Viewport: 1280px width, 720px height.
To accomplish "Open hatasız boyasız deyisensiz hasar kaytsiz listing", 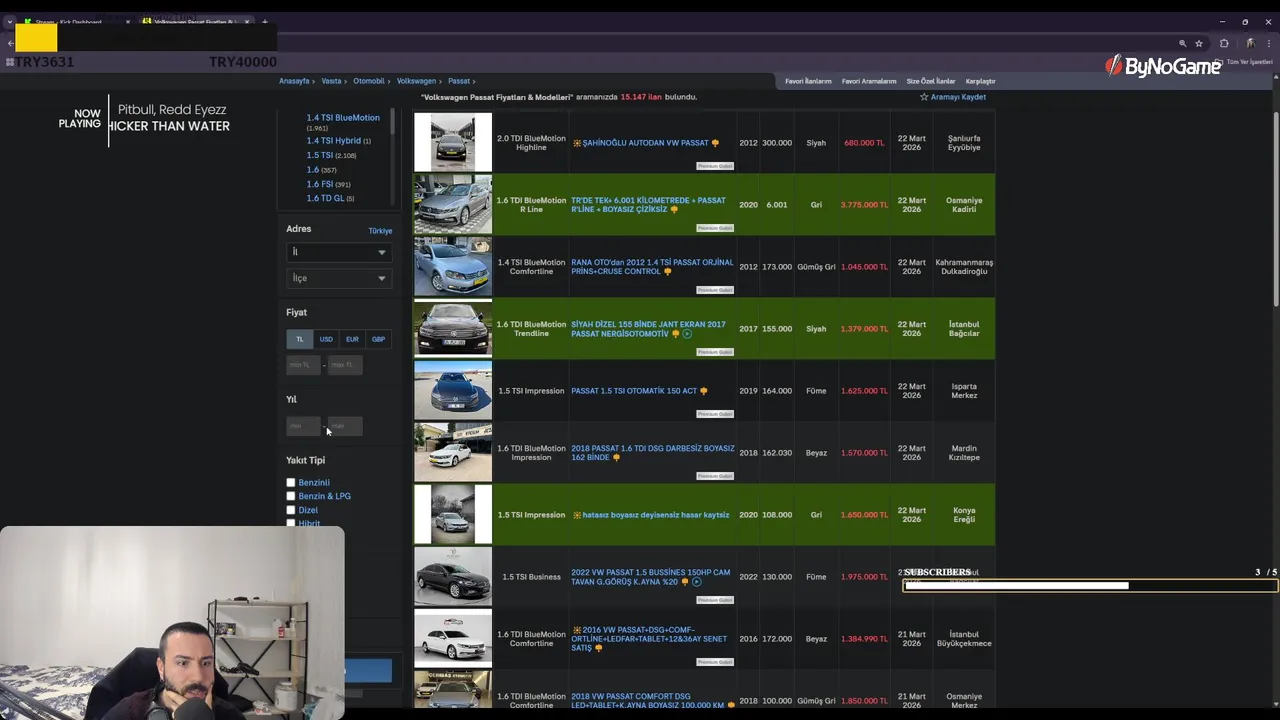I will (x=656, y=515).
